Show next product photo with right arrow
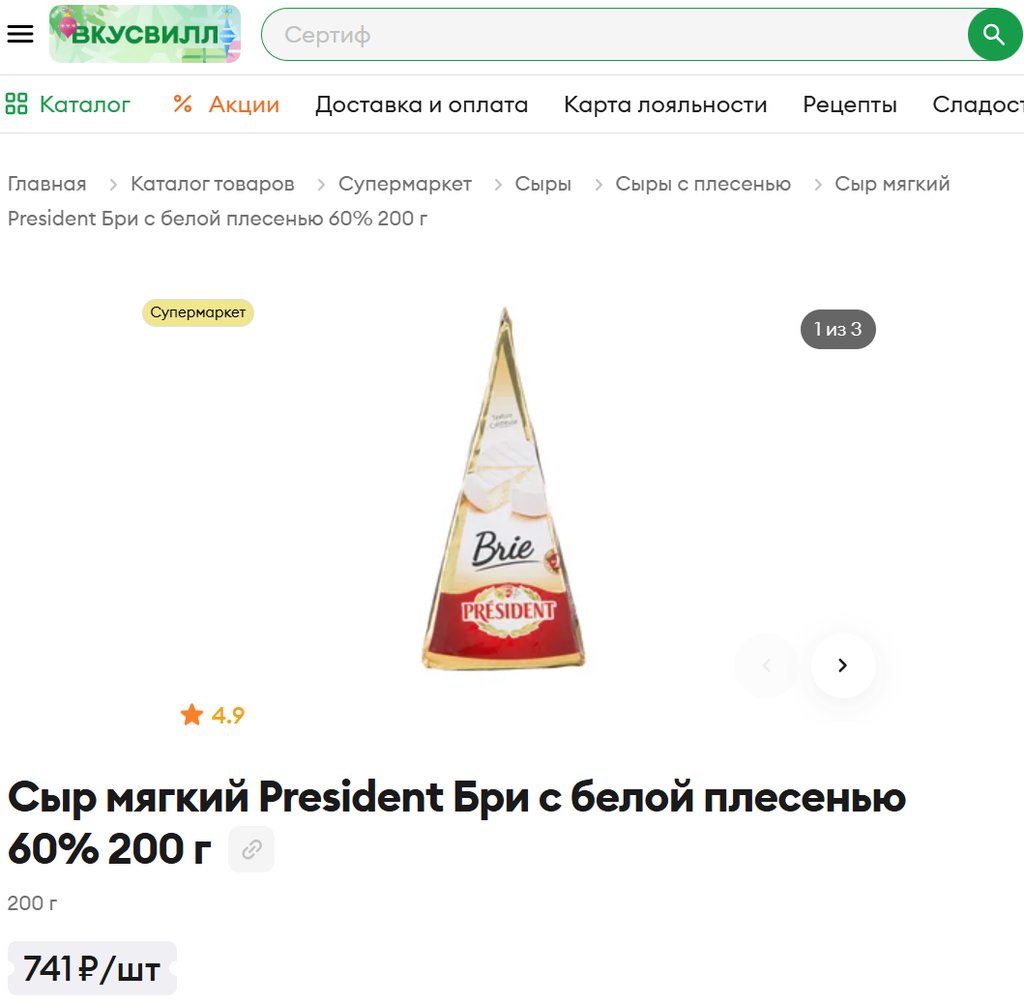 pos(842,665)
